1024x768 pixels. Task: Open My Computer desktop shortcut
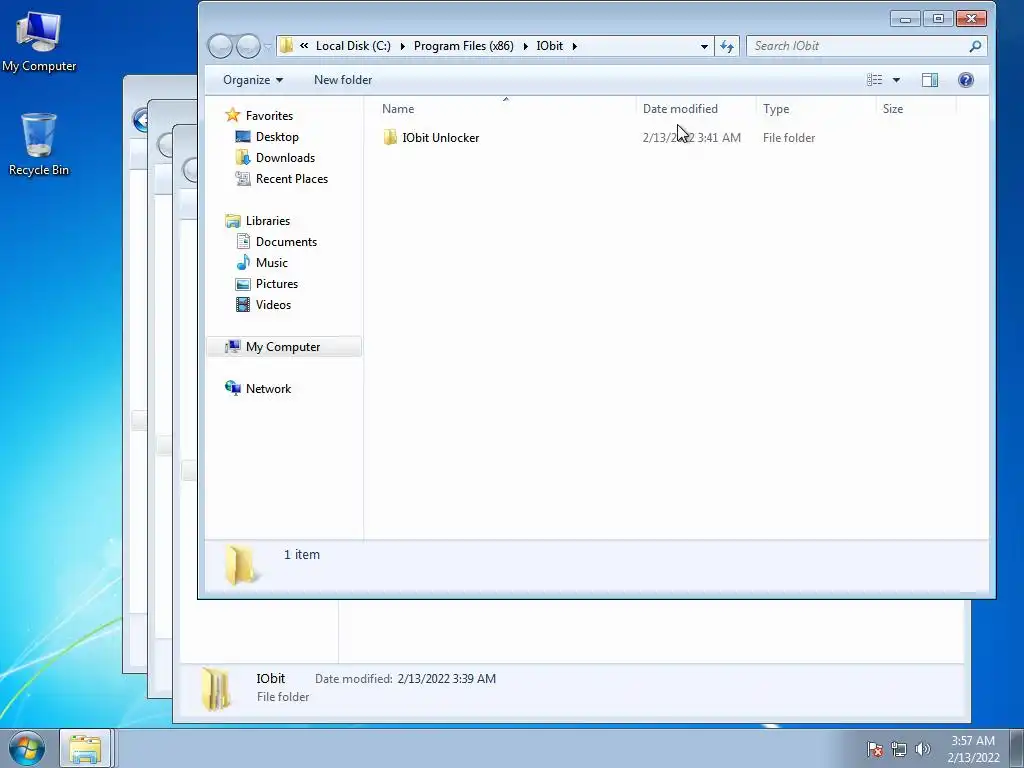tap(39, 41)
